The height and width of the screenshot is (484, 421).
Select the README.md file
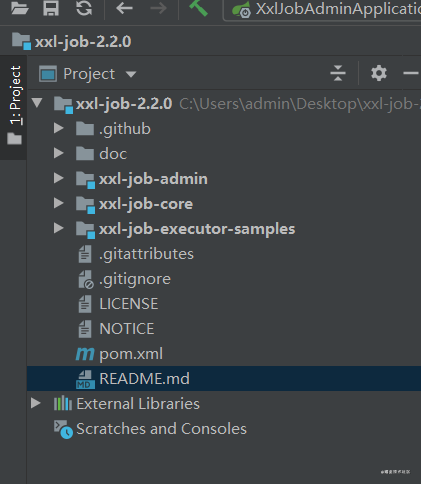point(144,379)
